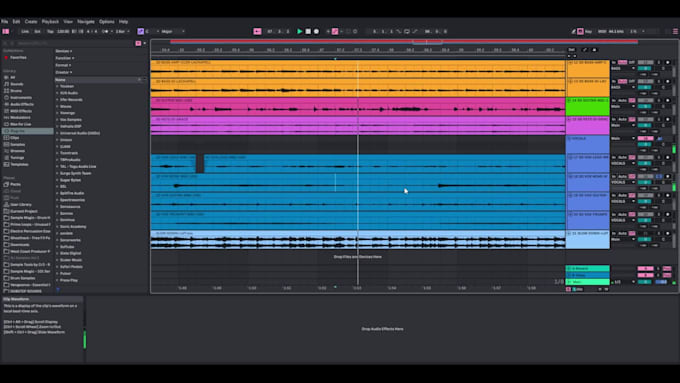Open the Edit menu
The width and height of the screenshot is (680, 383).
pos(16,21)
